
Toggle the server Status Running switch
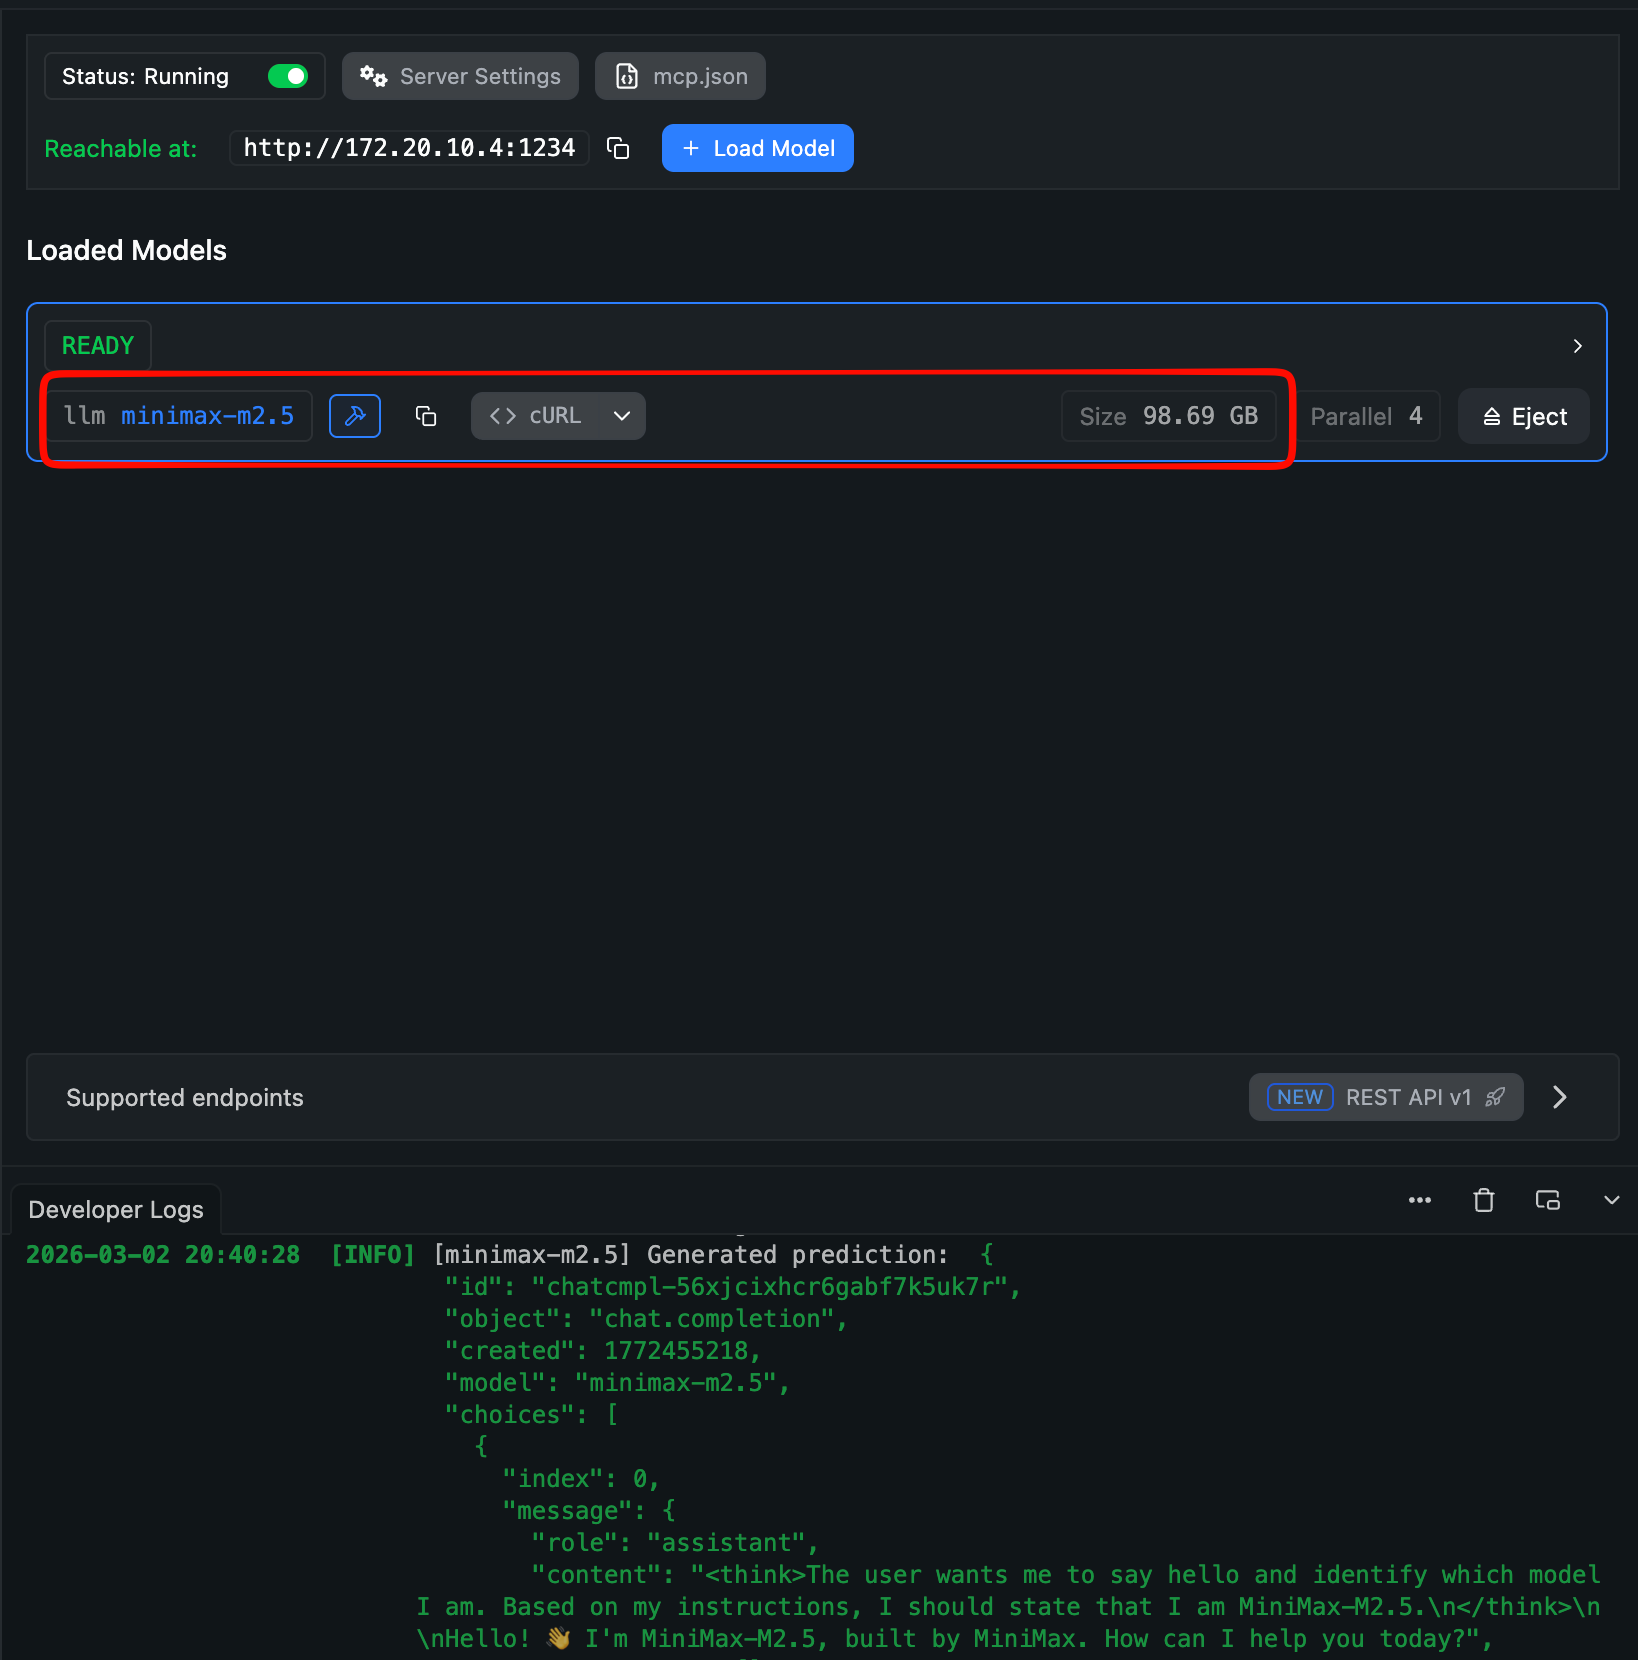point(288,76)
